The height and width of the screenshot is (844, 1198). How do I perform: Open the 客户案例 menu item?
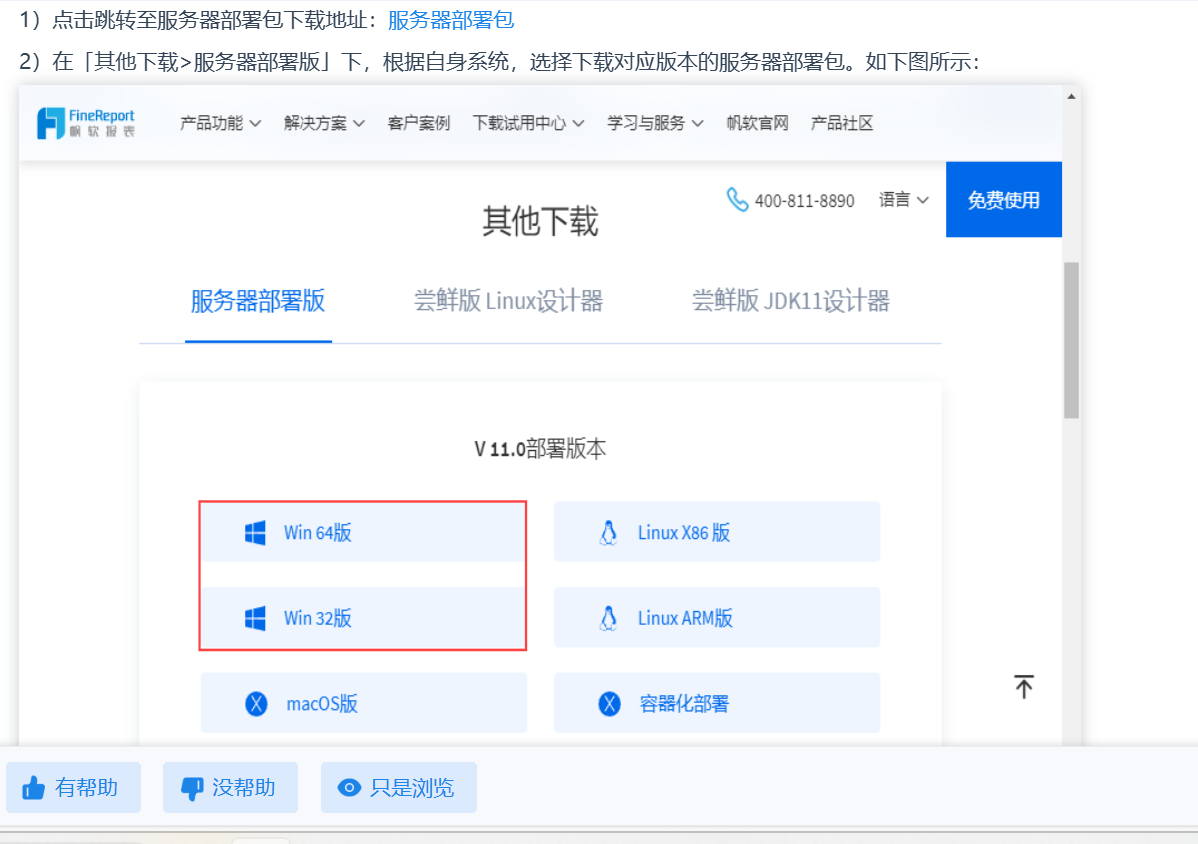click(419, 123)
